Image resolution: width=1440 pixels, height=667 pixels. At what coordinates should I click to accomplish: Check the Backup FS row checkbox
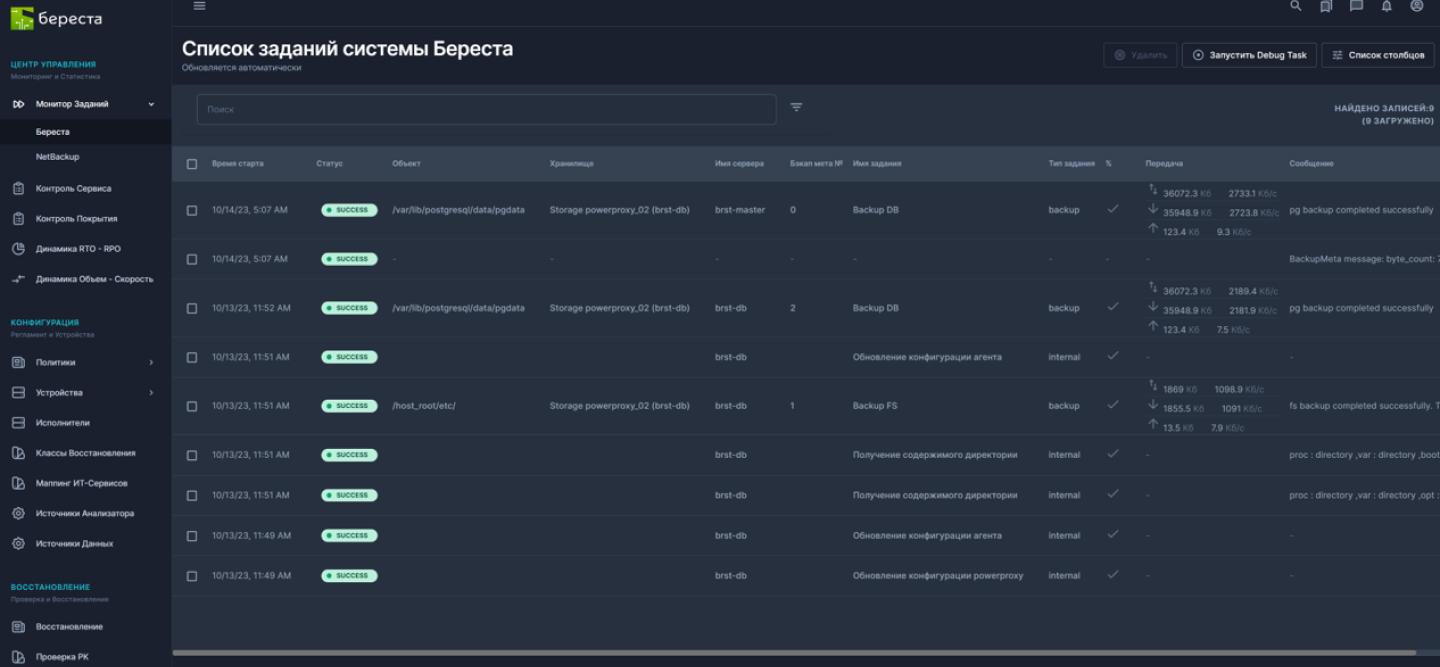click(x=192, y=406)
